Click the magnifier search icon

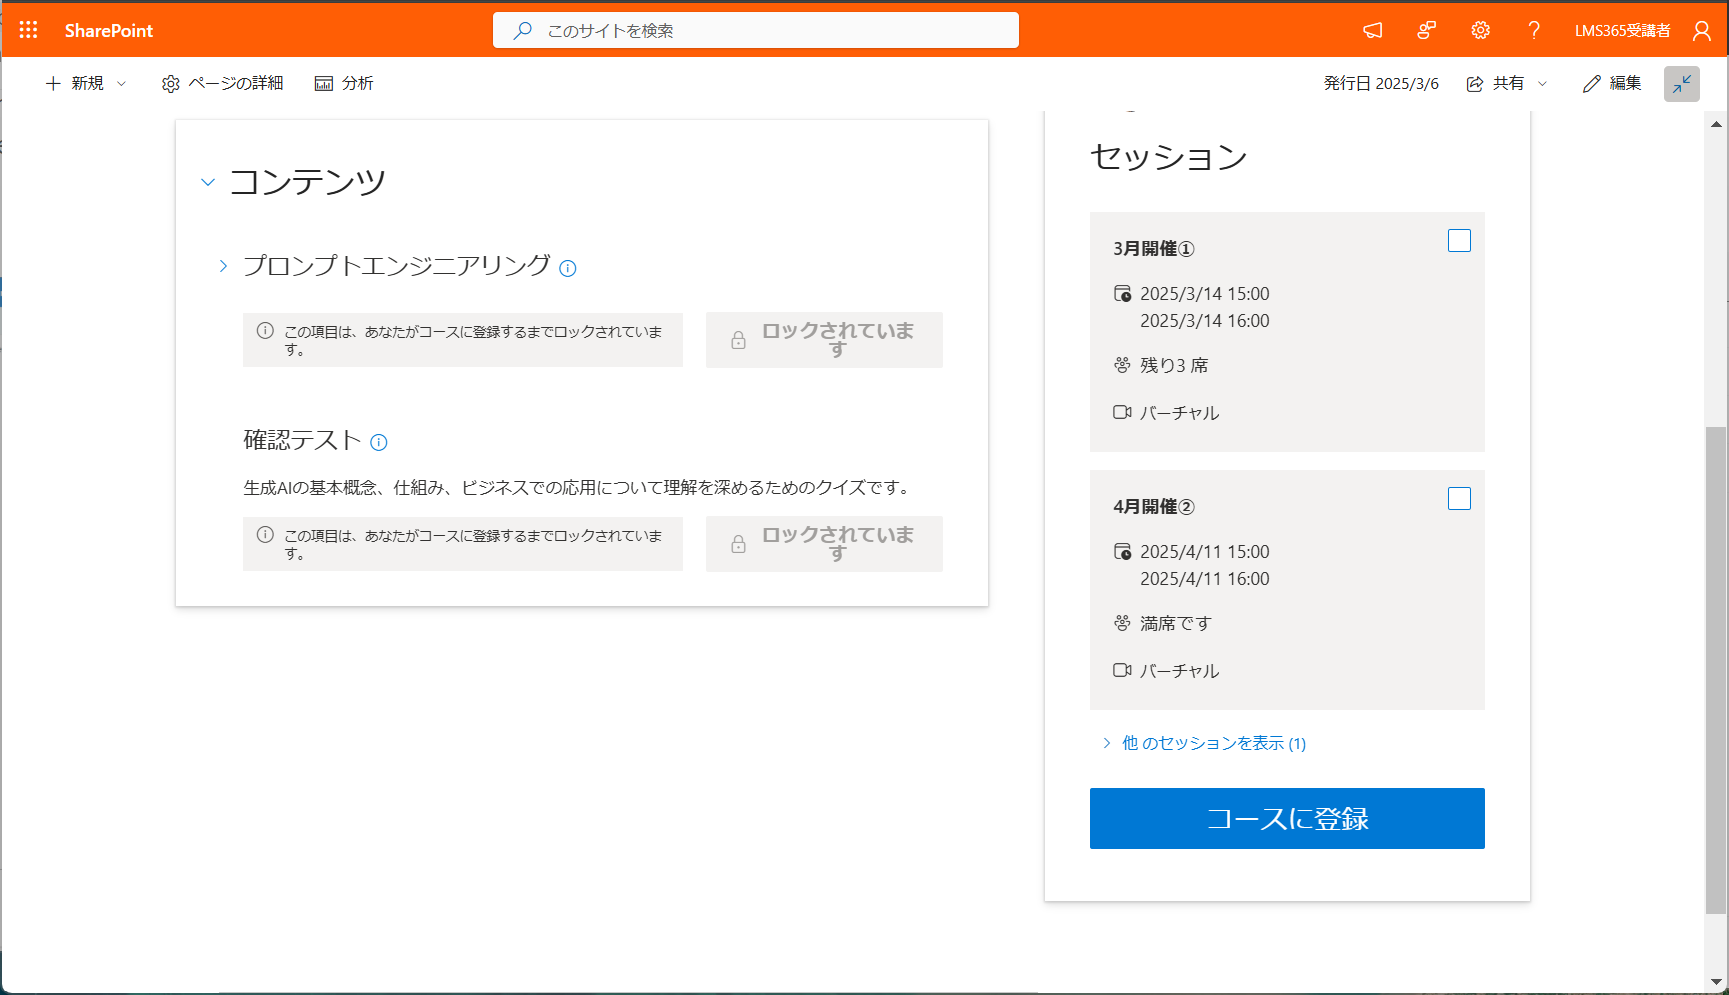coord(522,30)
